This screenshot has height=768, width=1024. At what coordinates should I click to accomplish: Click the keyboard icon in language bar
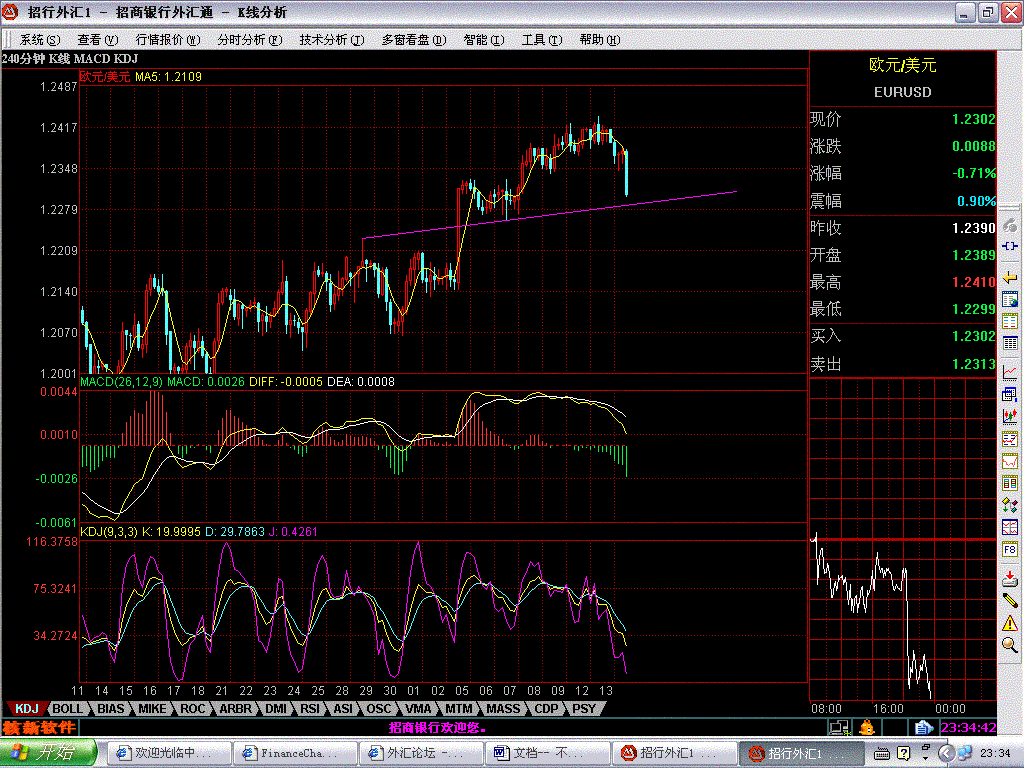click(882, 754)
